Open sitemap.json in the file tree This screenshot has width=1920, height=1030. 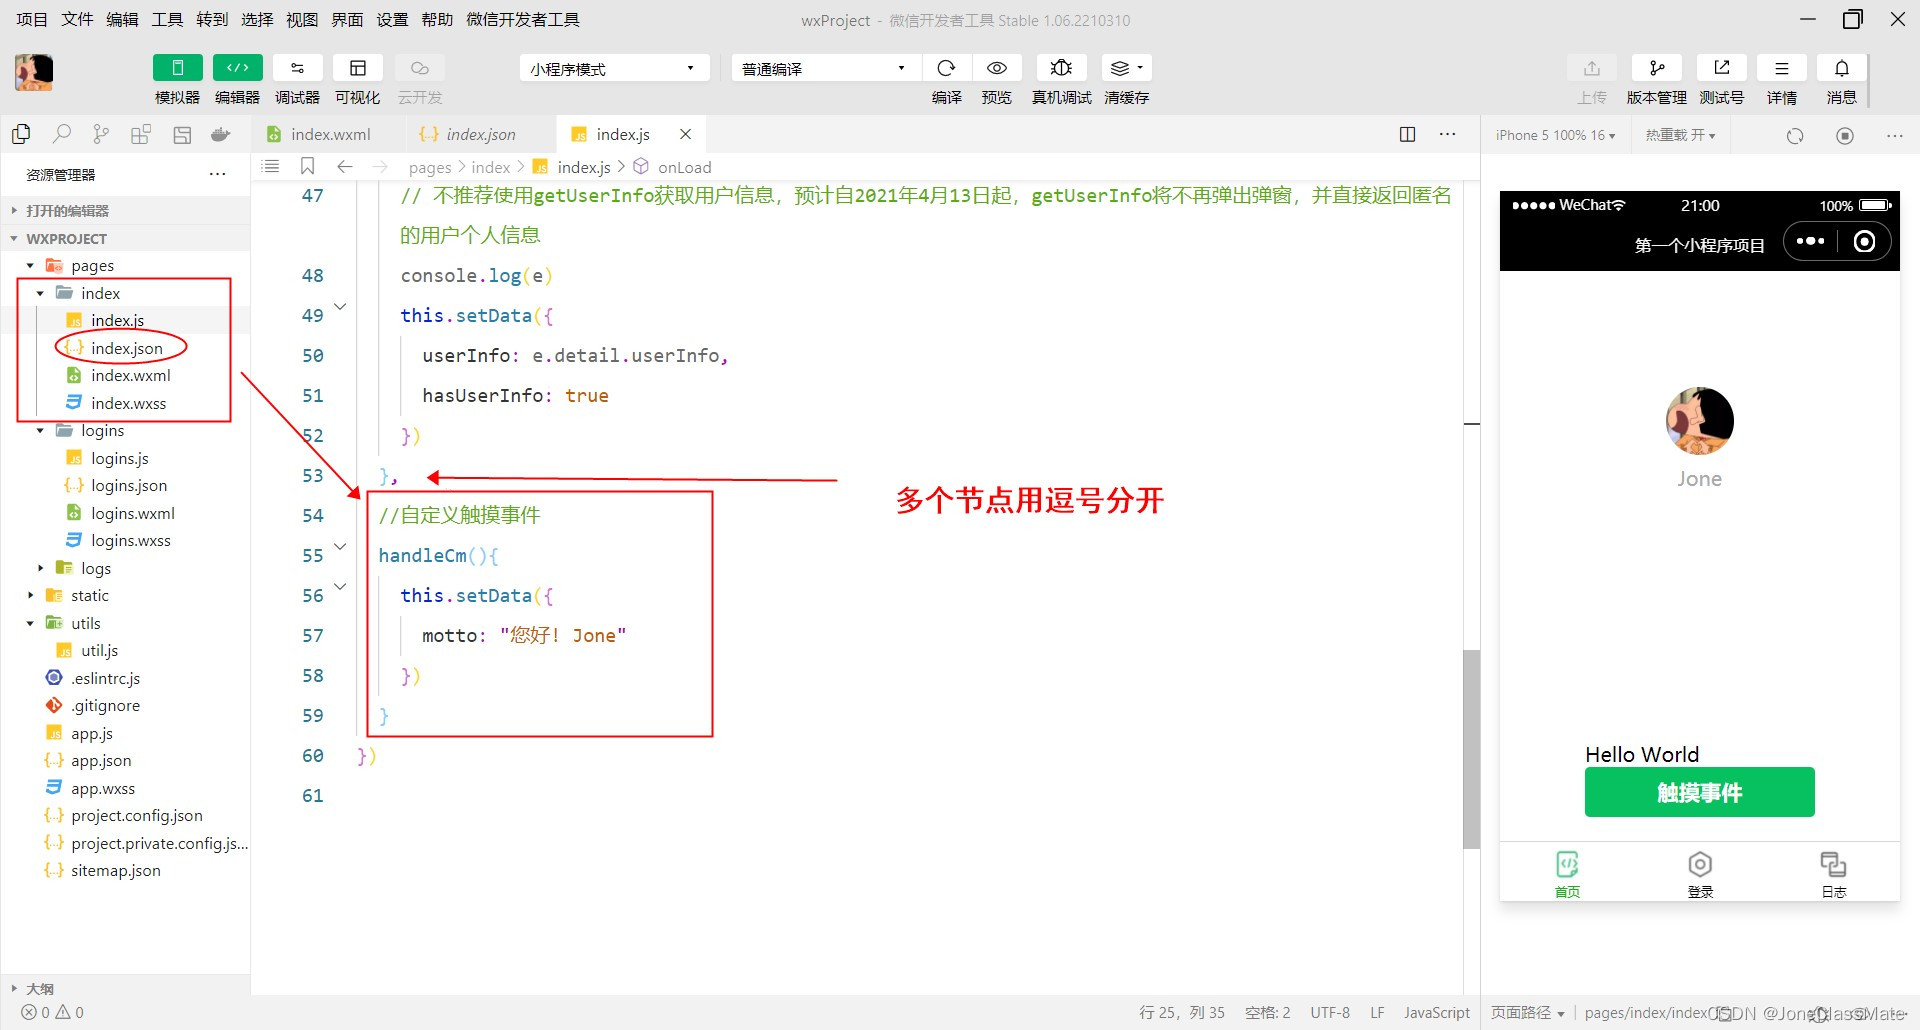(115, 871)
